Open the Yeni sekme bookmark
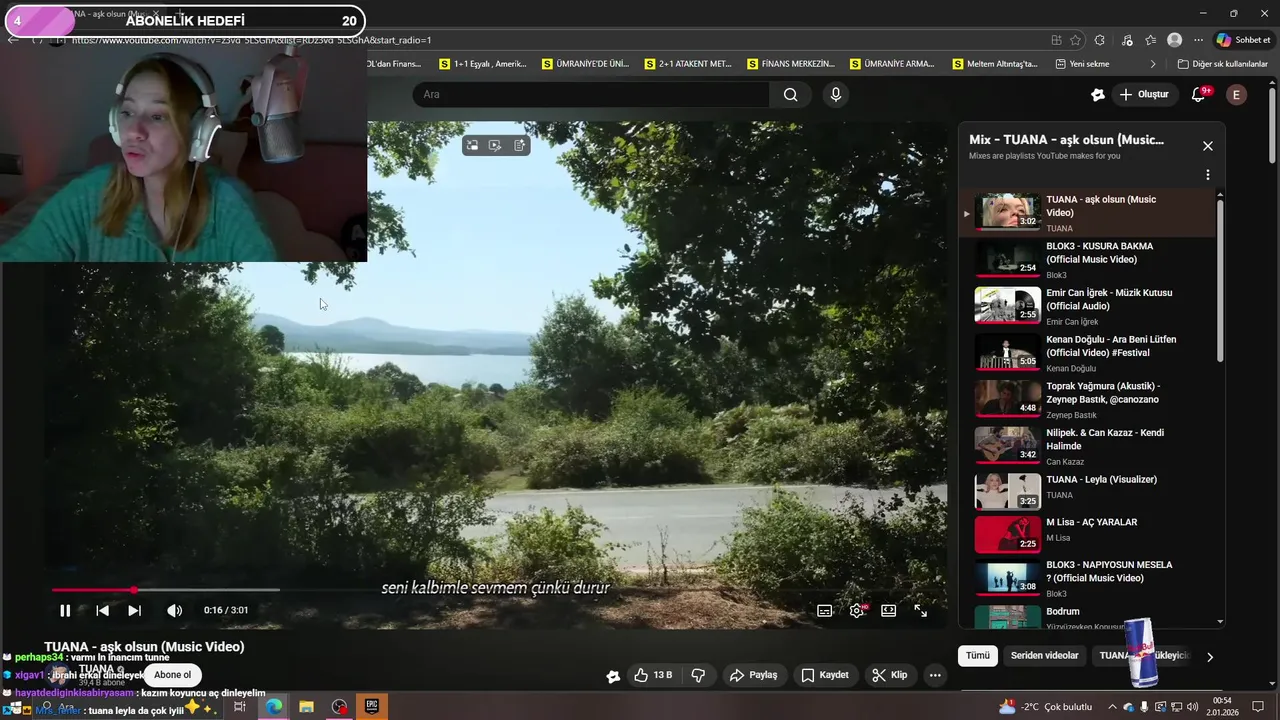Image resolution: width=1280 pixels, height=720 pixels. [x=1082, y=64]
